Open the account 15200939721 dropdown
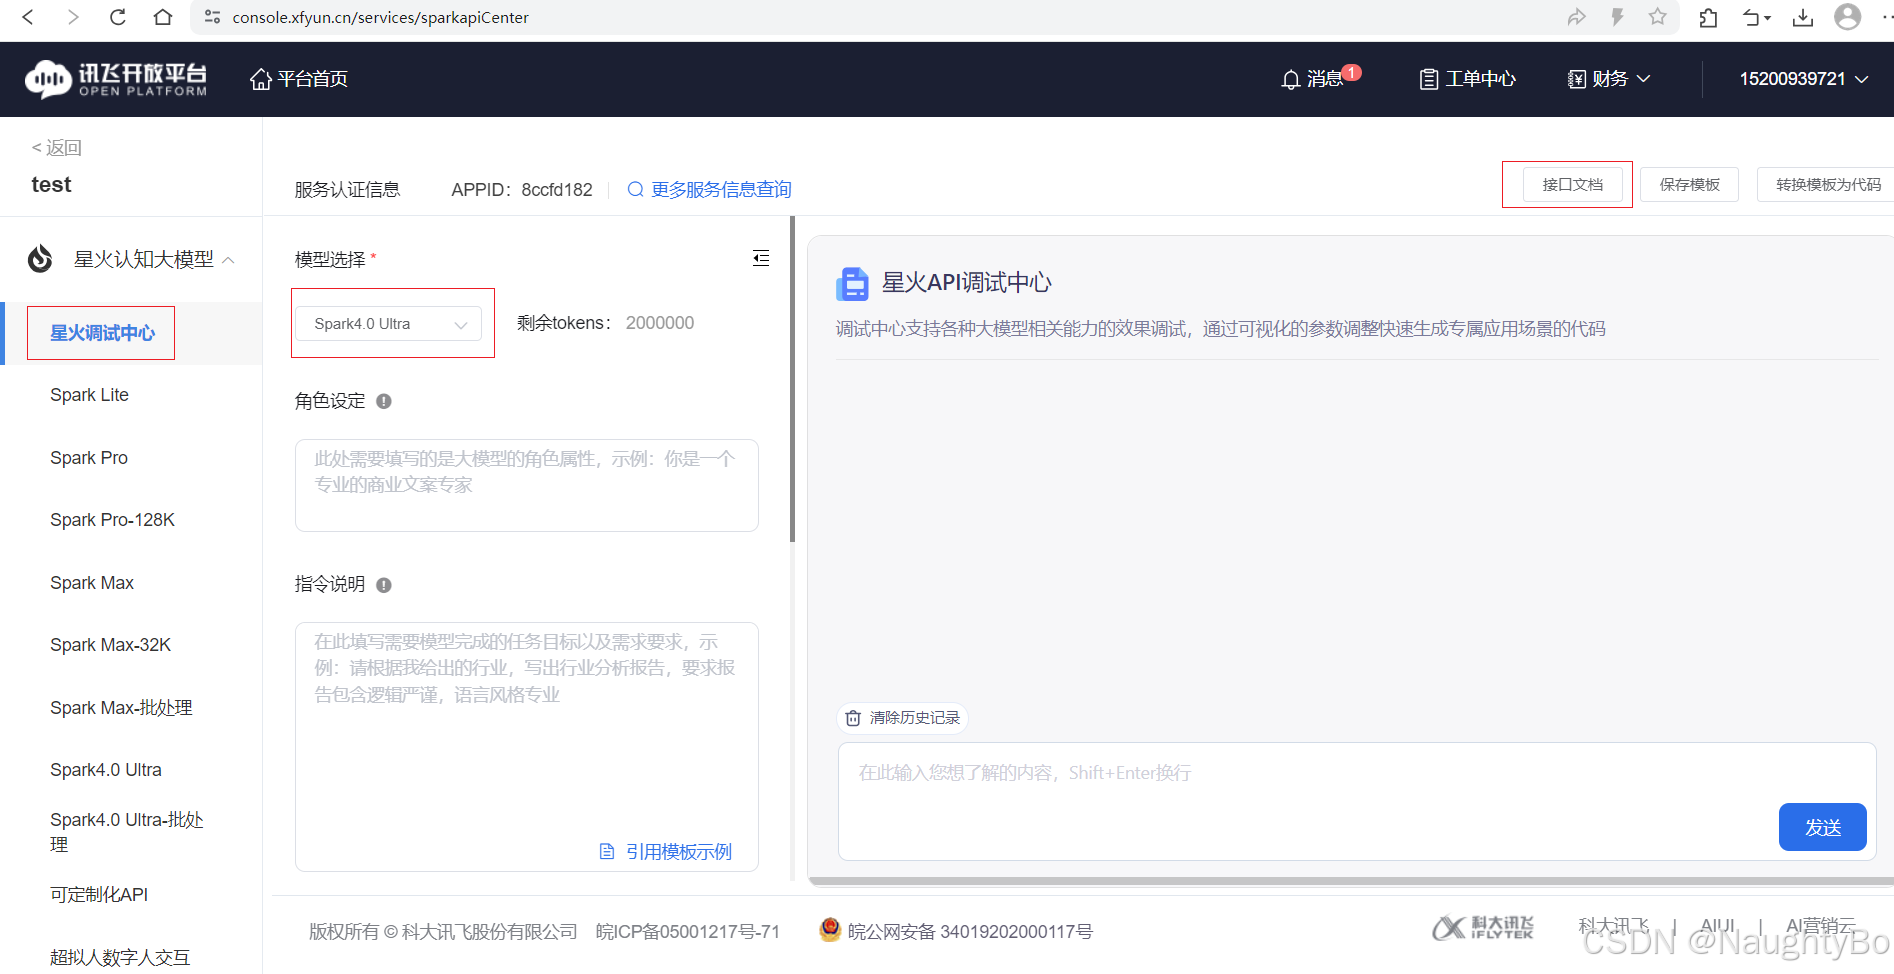The width and height of the screenshot is (1894, 974). (x=1804, y=79)
